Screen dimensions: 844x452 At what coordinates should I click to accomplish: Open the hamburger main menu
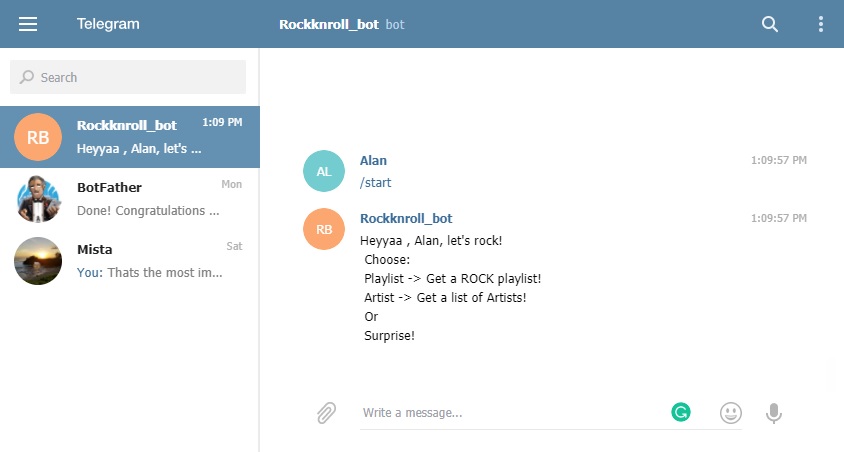click(28, 24)
